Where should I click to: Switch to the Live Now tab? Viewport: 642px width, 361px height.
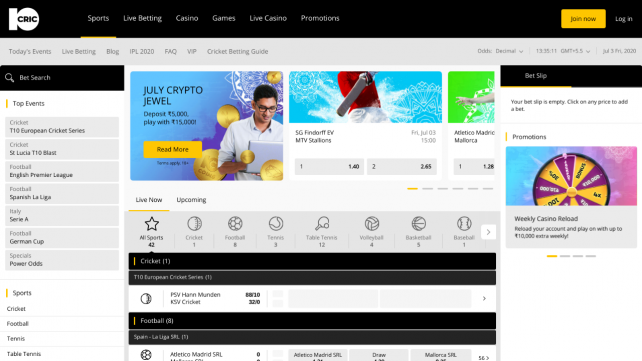[149, 200]
